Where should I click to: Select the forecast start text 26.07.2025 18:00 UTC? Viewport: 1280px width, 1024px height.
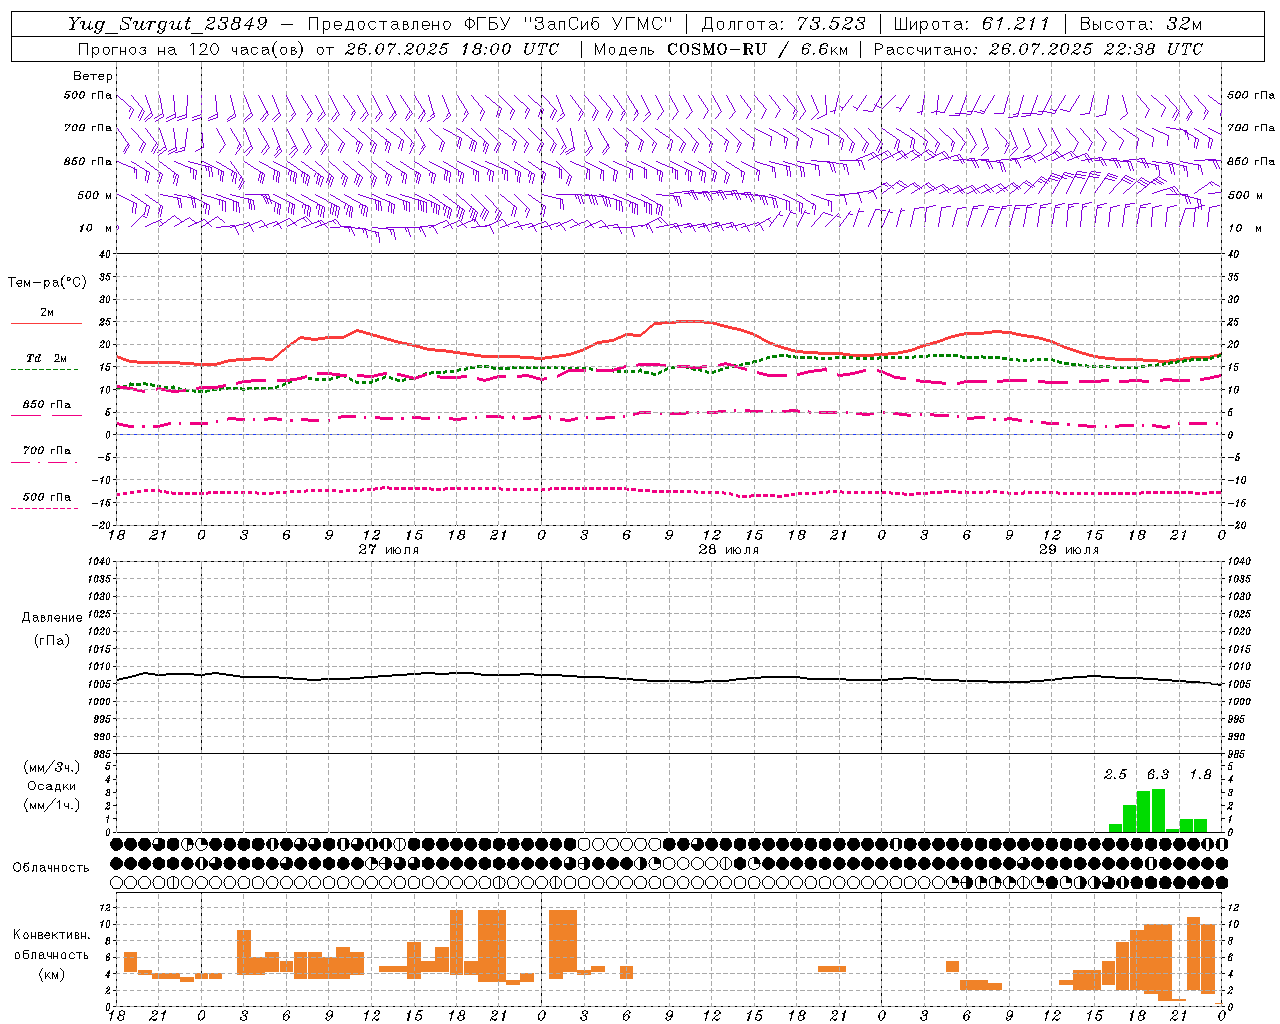click(451, 49)
